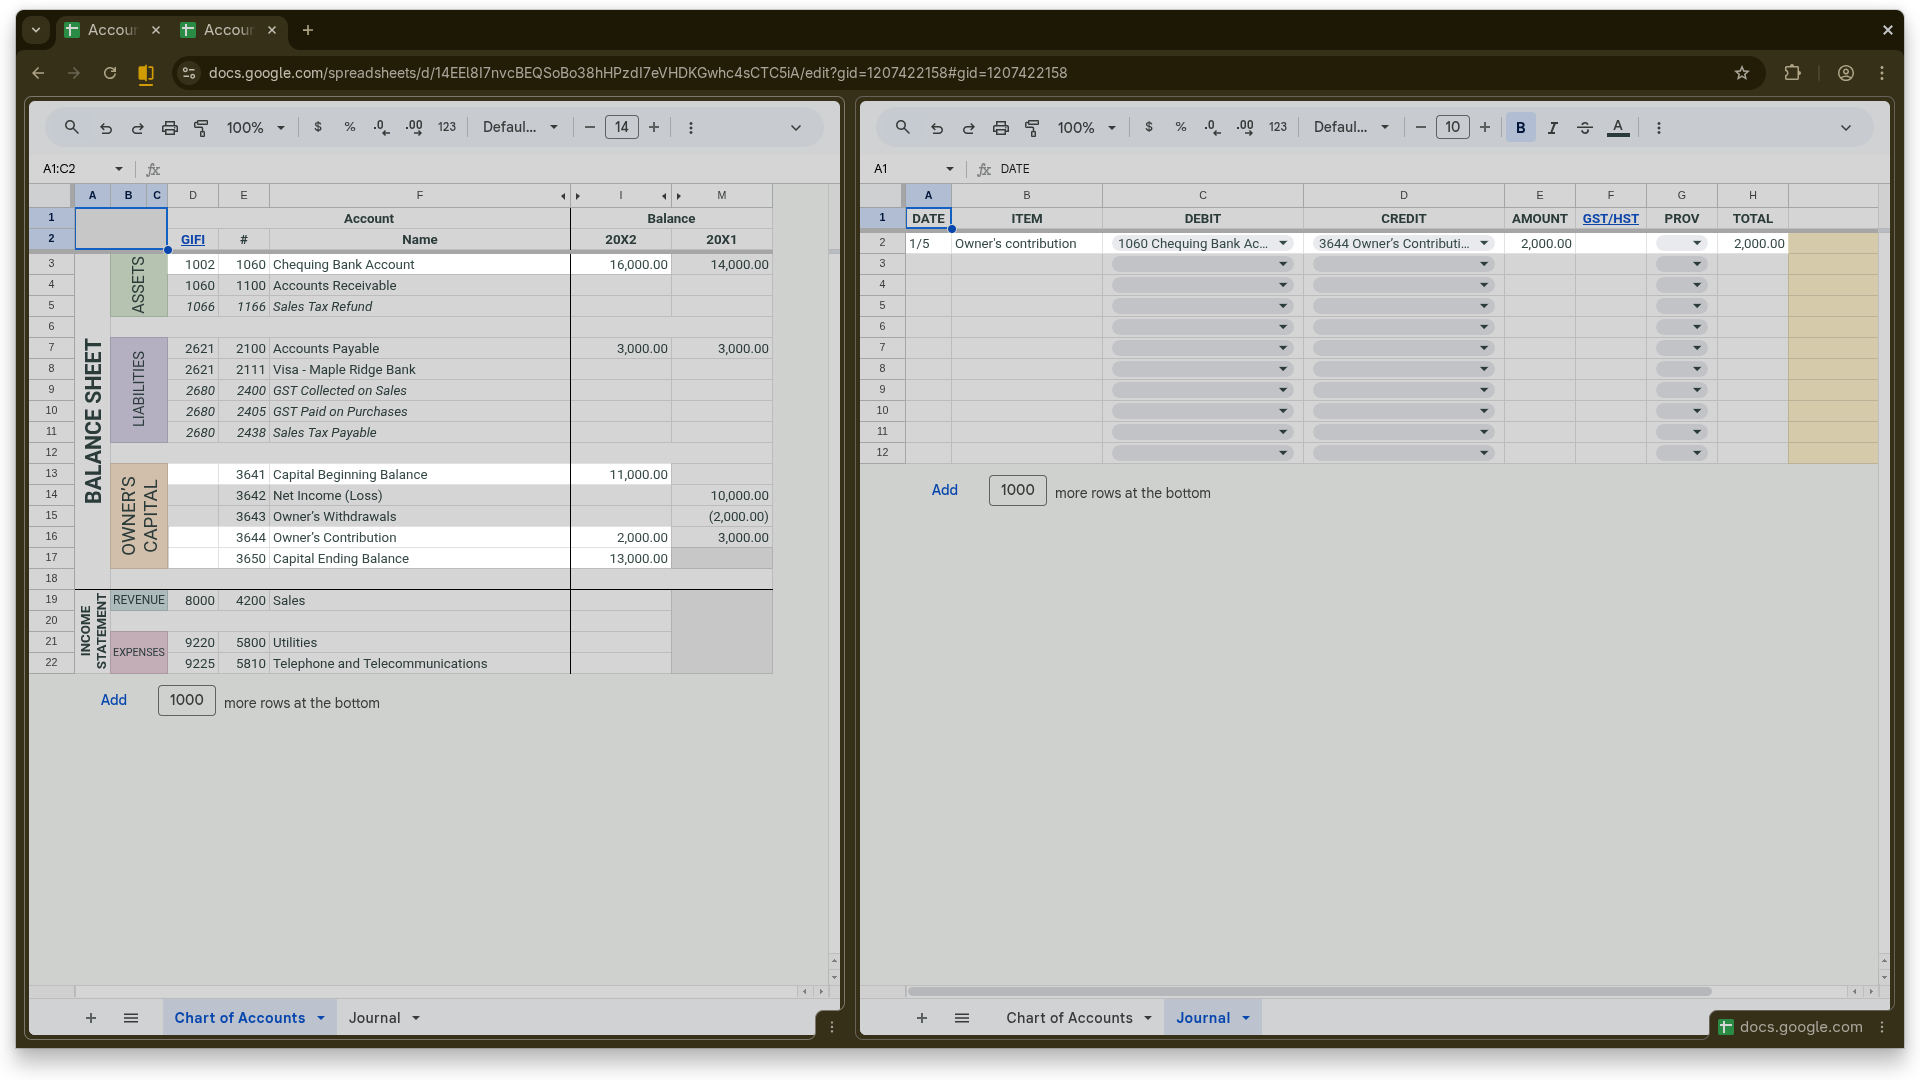Viewport: 1920px width, 1080px height.
Task: Toggle italic formatting in right pane
Action: tap(1552, 128)
